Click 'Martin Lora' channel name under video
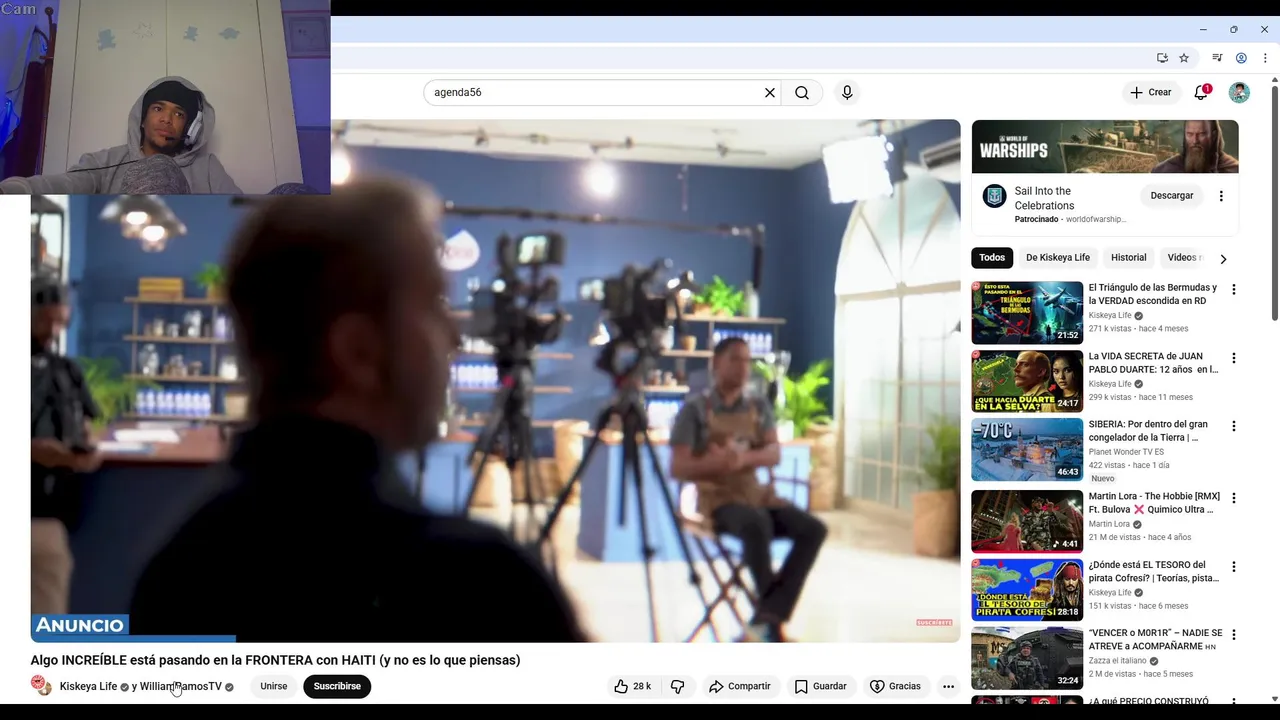The height and width of the screenshot is (720, 1280). [x=1109, y=524]
